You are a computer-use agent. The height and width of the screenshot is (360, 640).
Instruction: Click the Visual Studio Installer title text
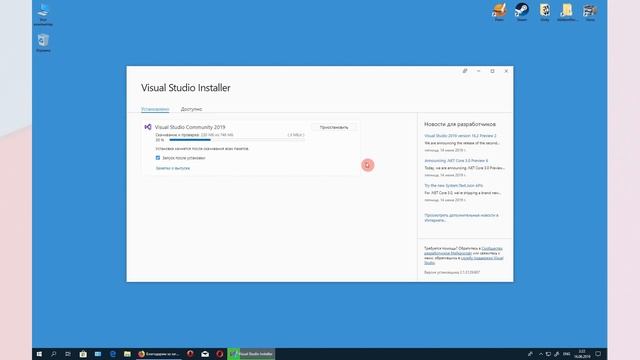(x=186, y=88)
